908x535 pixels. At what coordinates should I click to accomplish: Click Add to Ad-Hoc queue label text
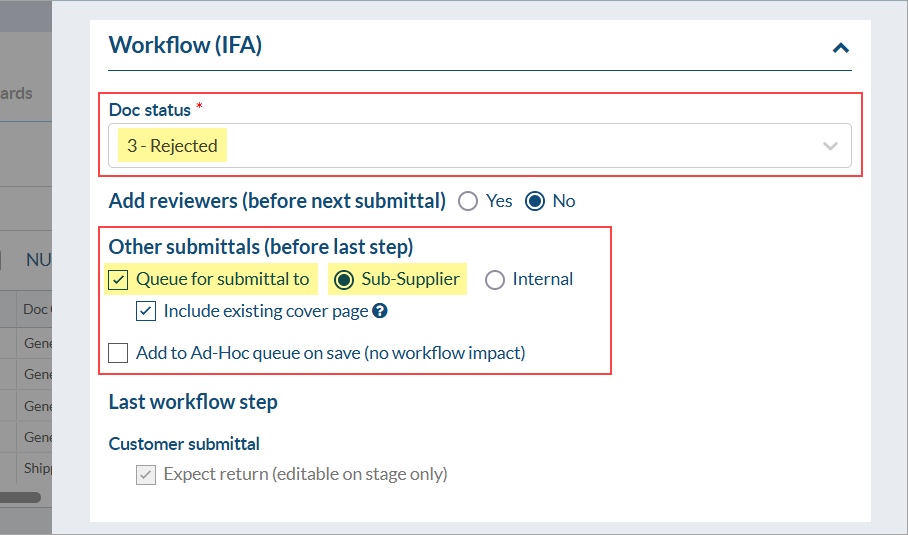(x=330, y=352)
